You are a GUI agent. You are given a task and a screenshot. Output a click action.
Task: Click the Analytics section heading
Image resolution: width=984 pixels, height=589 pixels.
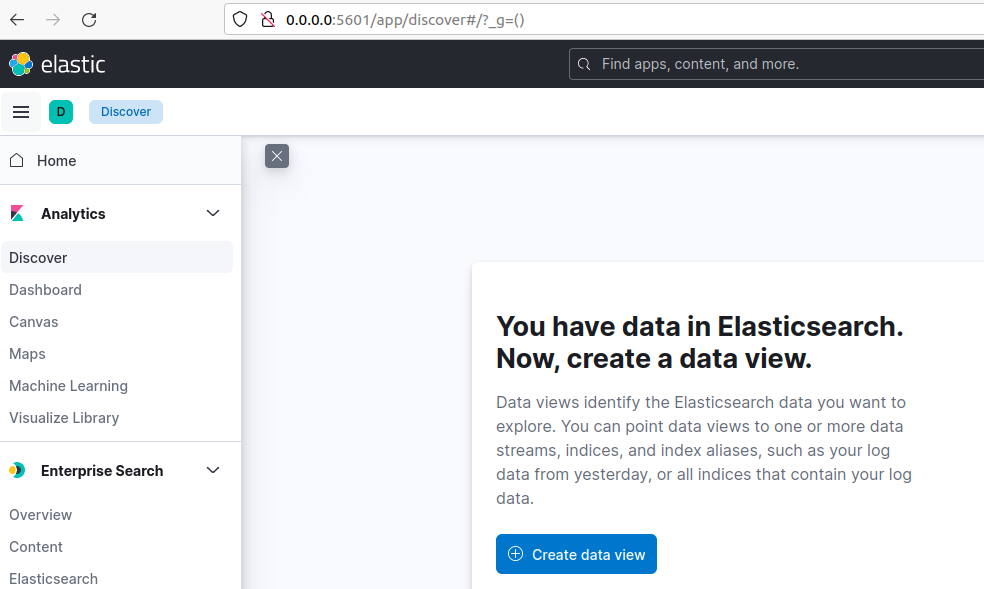(73, 214)
